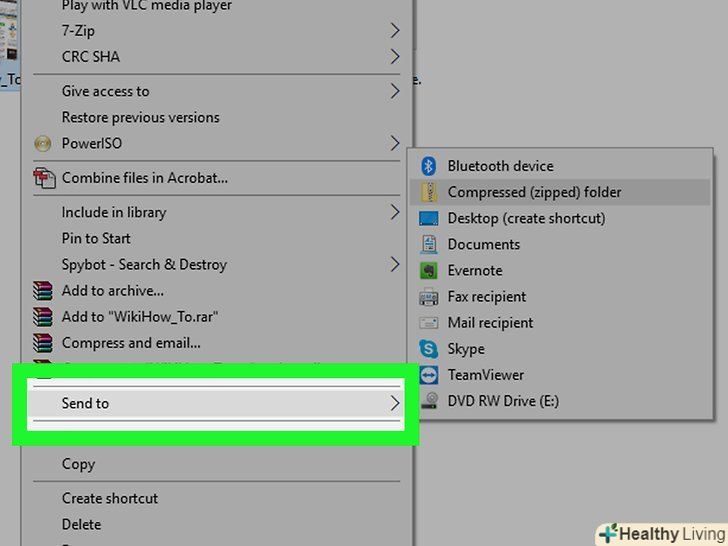The image size is (728, 546).
Task: Click WinRAR icon beside Add to WikiHow_To.rar
Action: click(43, 317)
